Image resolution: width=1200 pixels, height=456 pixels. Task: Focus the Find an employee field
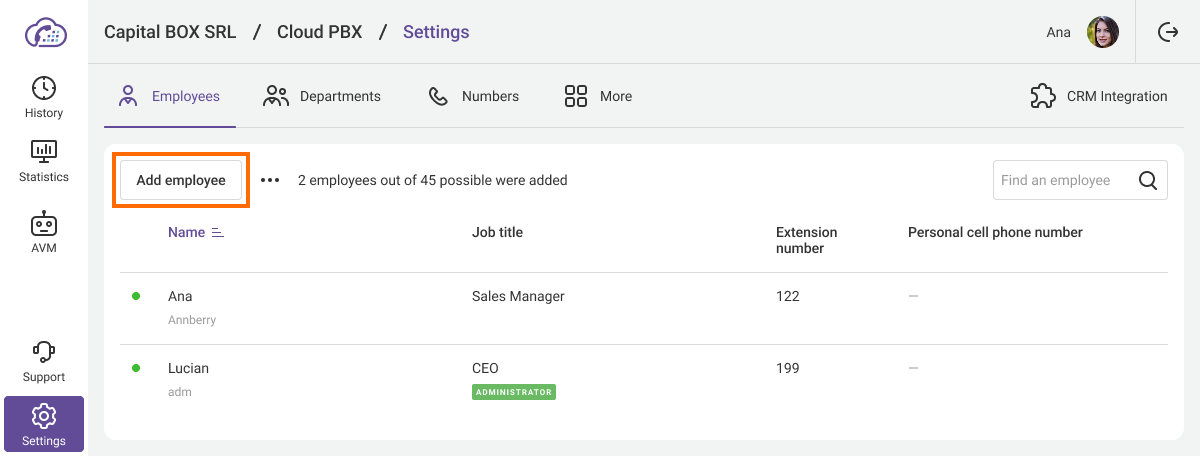click(1062, 181)
